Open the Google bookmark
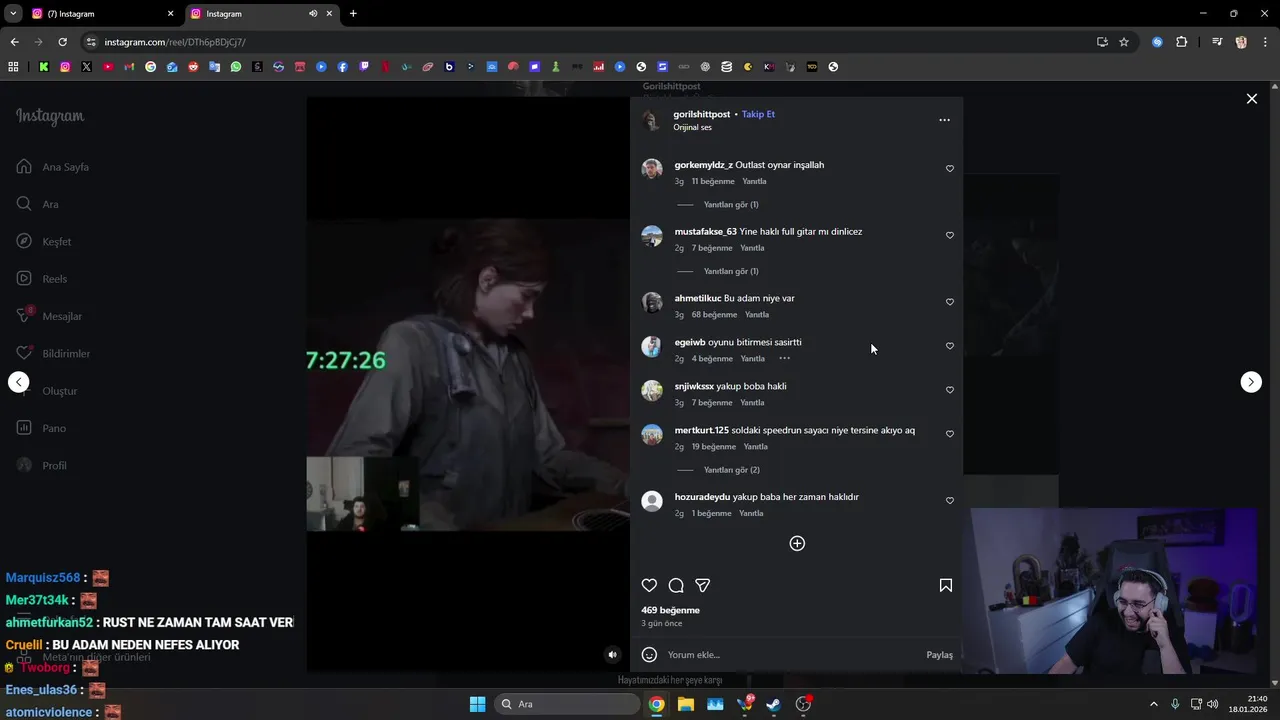This screenshot has height=720, width=1280. tap(151, 67)
